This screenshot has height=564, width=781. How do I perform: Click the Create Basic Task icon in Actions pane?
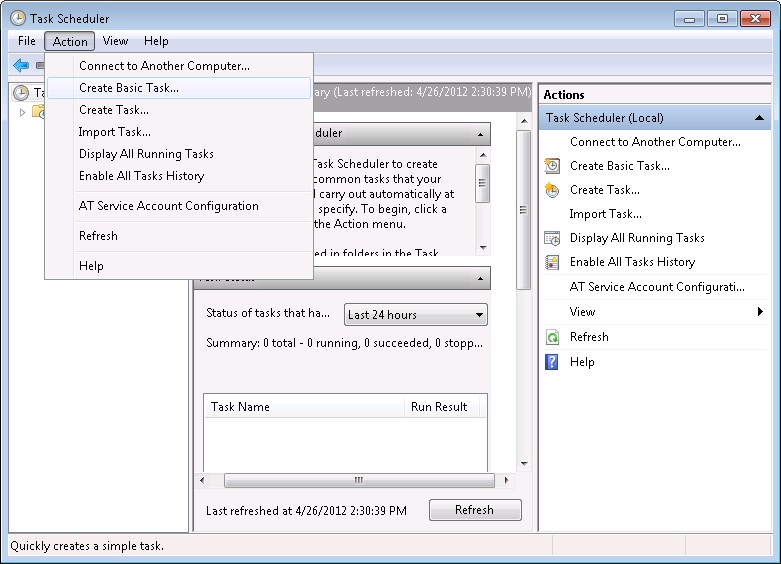coord(552,166)
